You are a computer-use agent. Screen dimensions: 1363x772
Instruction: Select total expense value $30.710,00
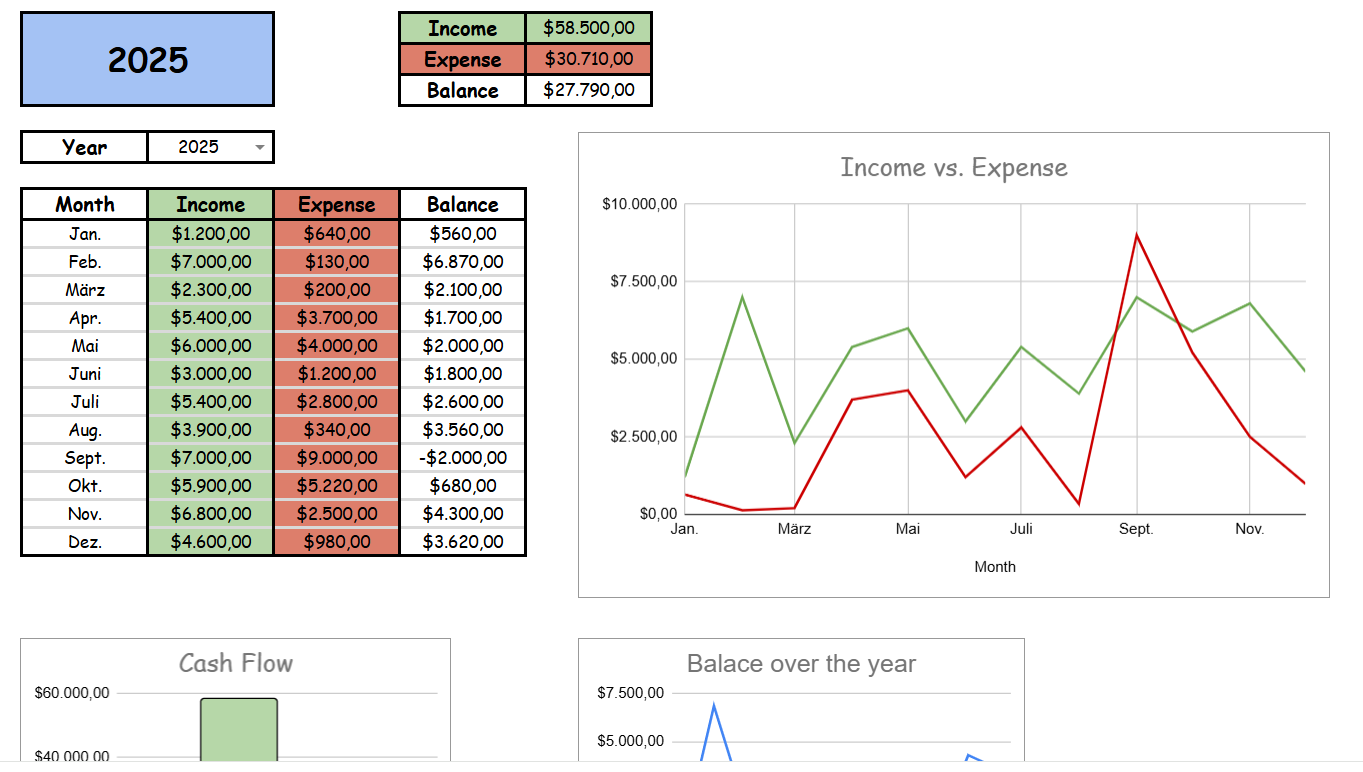click(588, 59)
